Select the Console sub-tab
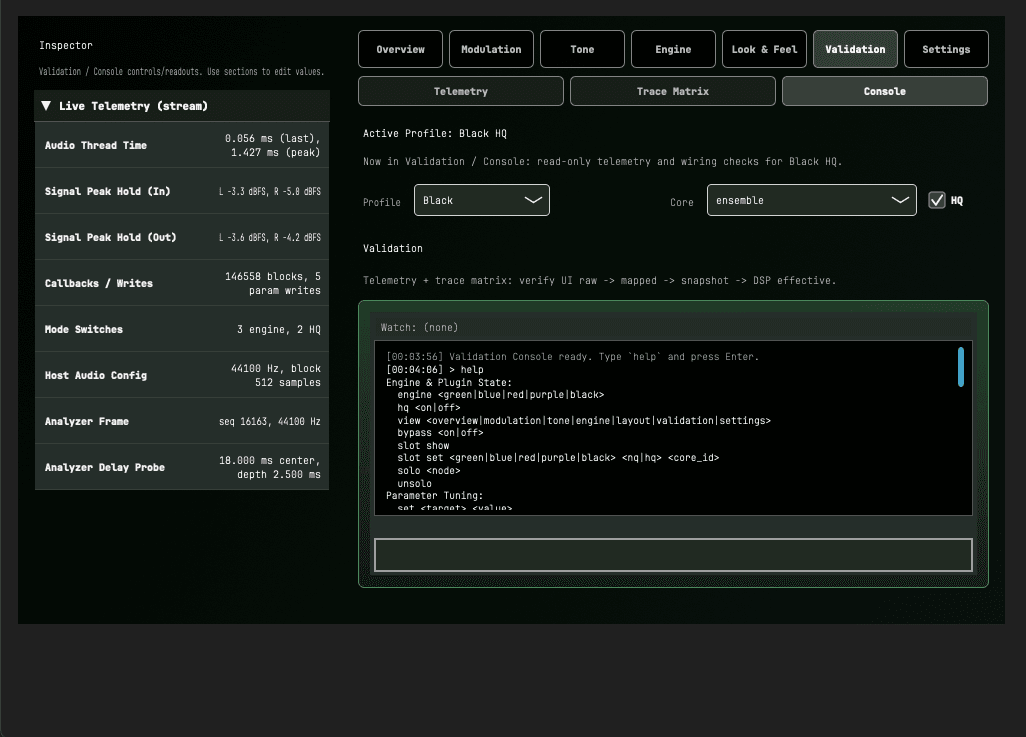This screenshot has width=1026, height=737. [x=884, y=90]
